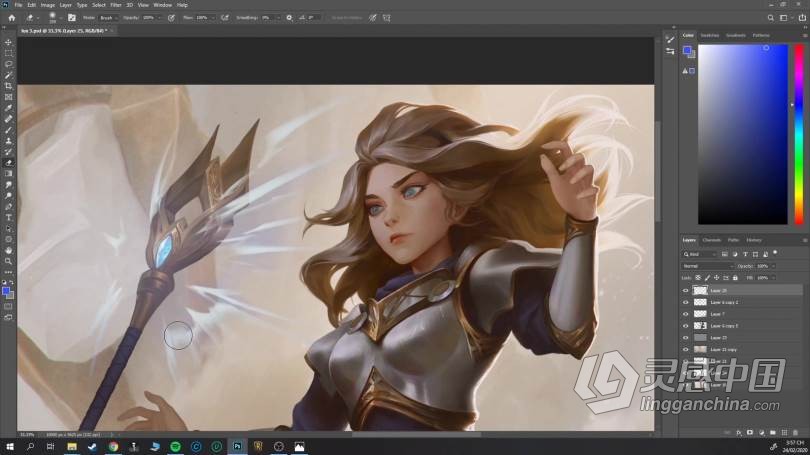Select the Eraser tool in toolbox
810x455 pixels.
tap(8, 163)
